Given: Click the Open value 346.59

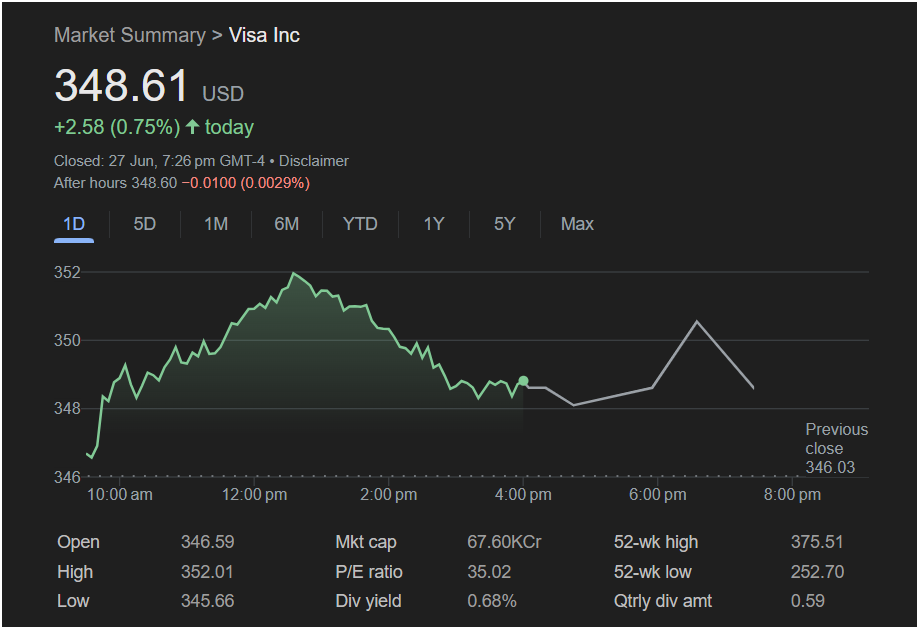Looking at the screenshot, I should coord(207,542).
